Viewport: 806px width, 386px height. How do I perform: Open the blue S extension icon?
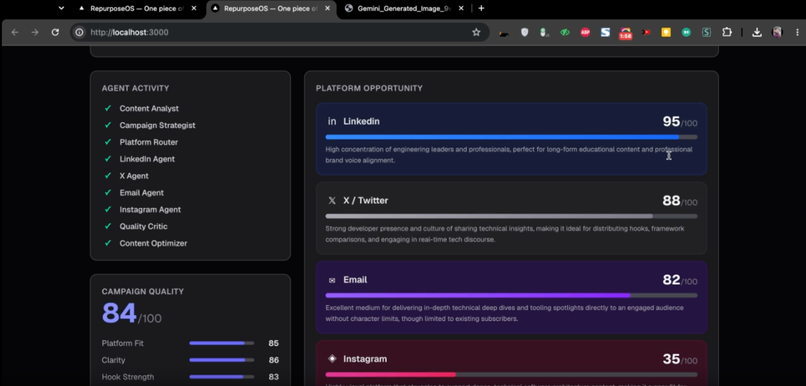click(x=606, y=32)
